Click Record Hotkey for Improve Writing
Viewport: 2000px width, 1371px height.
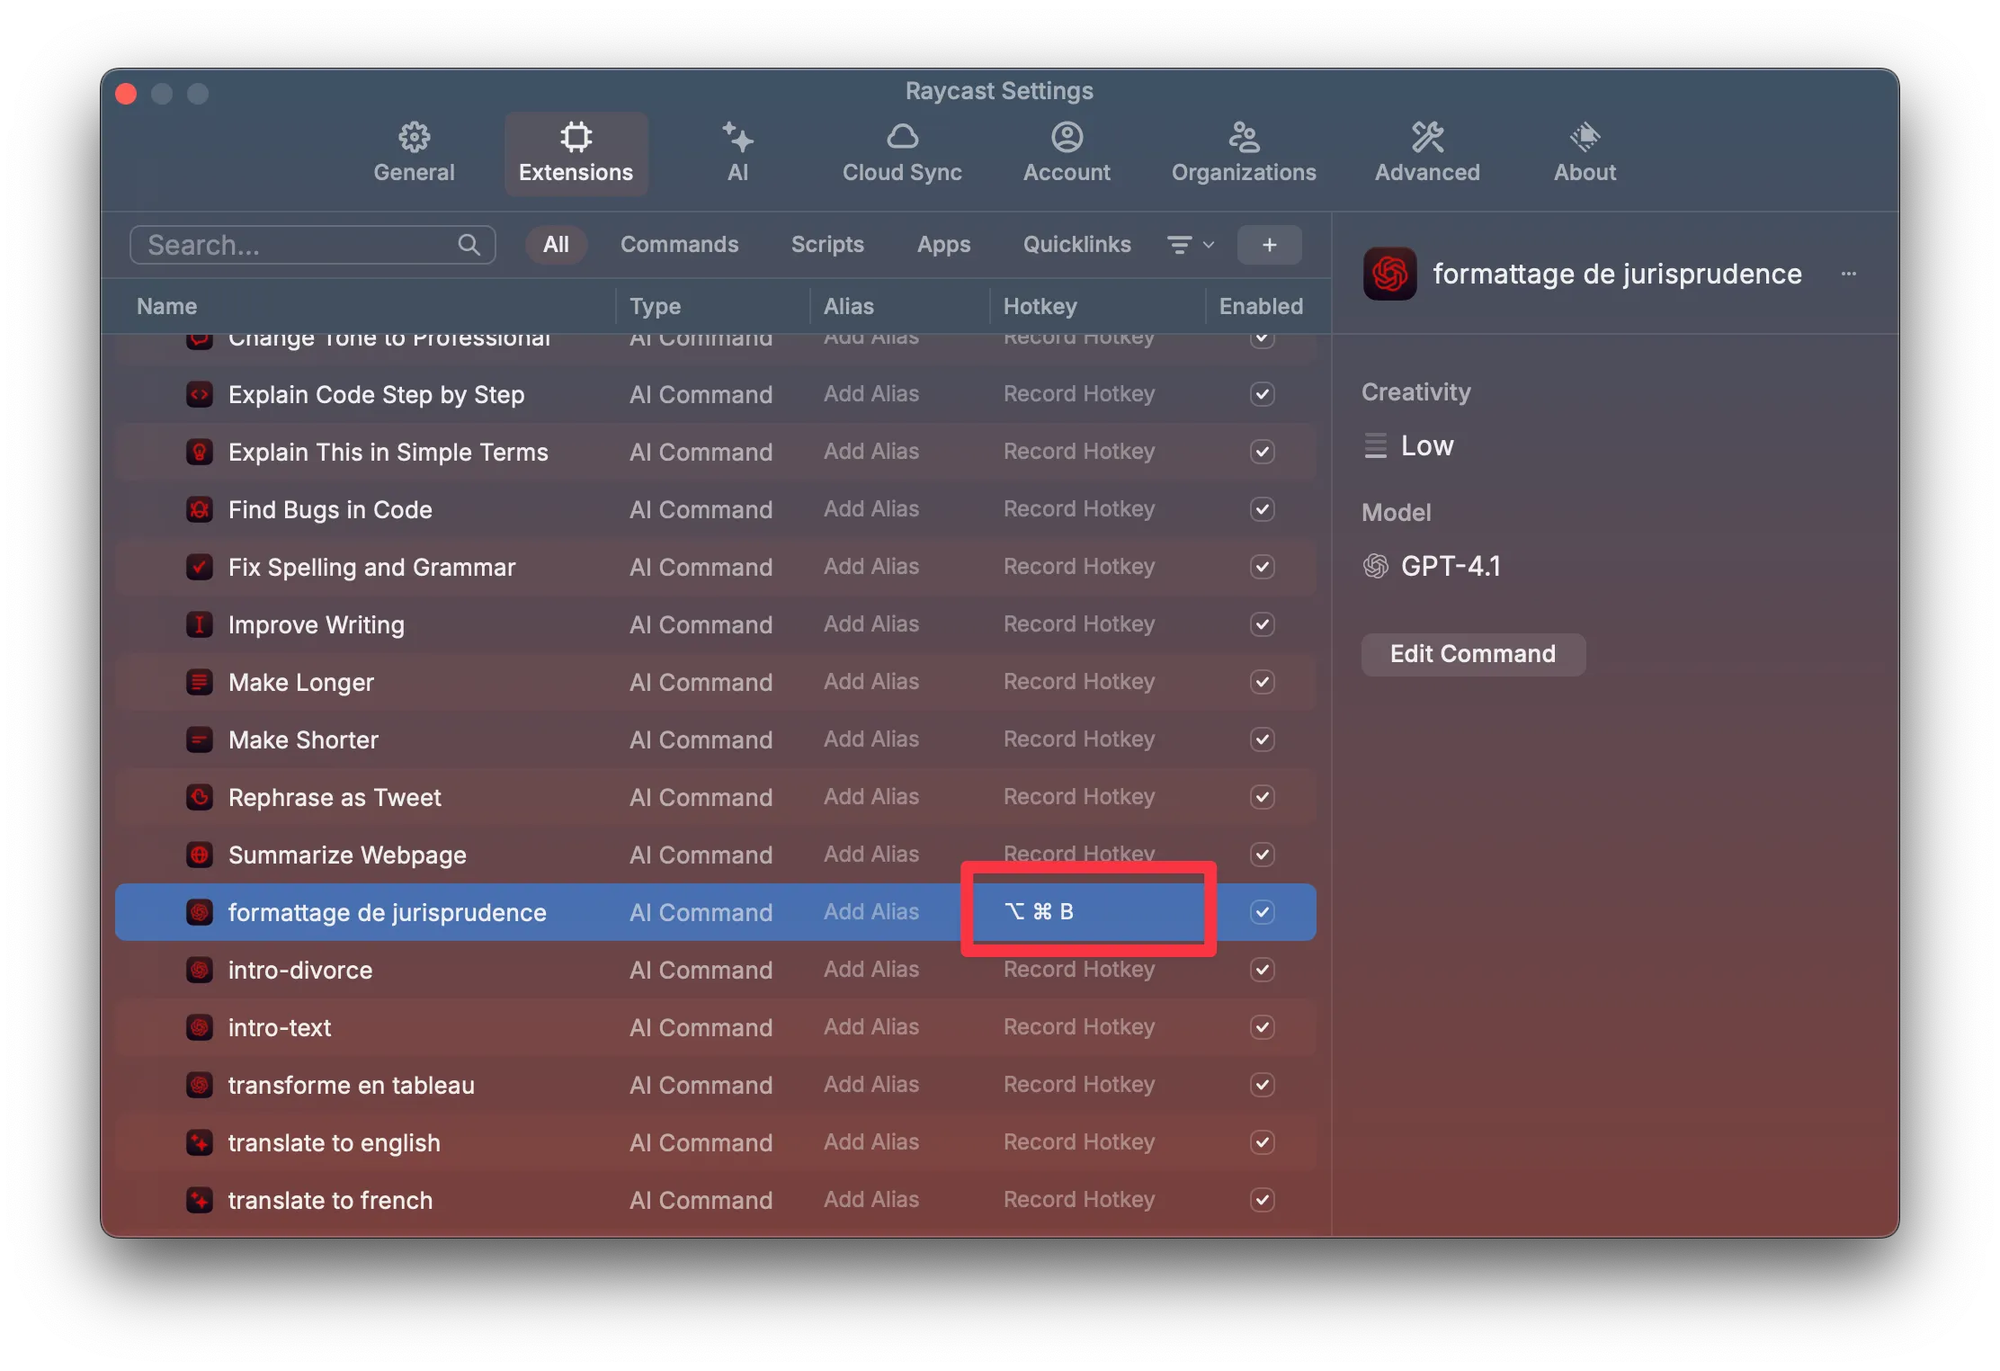[1079, 625]
